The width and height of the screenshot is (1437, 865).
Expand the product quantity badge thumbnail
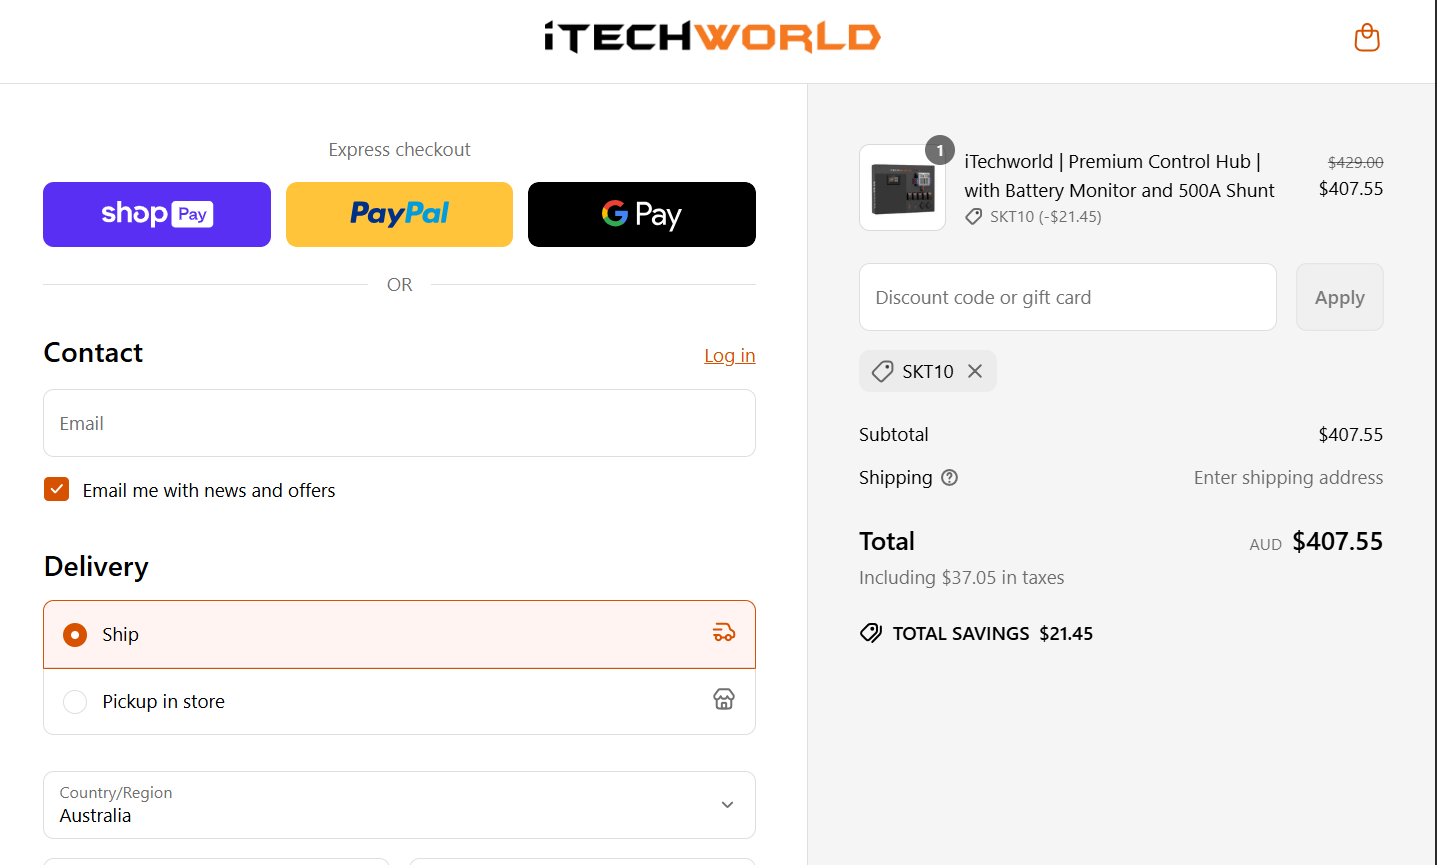(x=902, y=187)
